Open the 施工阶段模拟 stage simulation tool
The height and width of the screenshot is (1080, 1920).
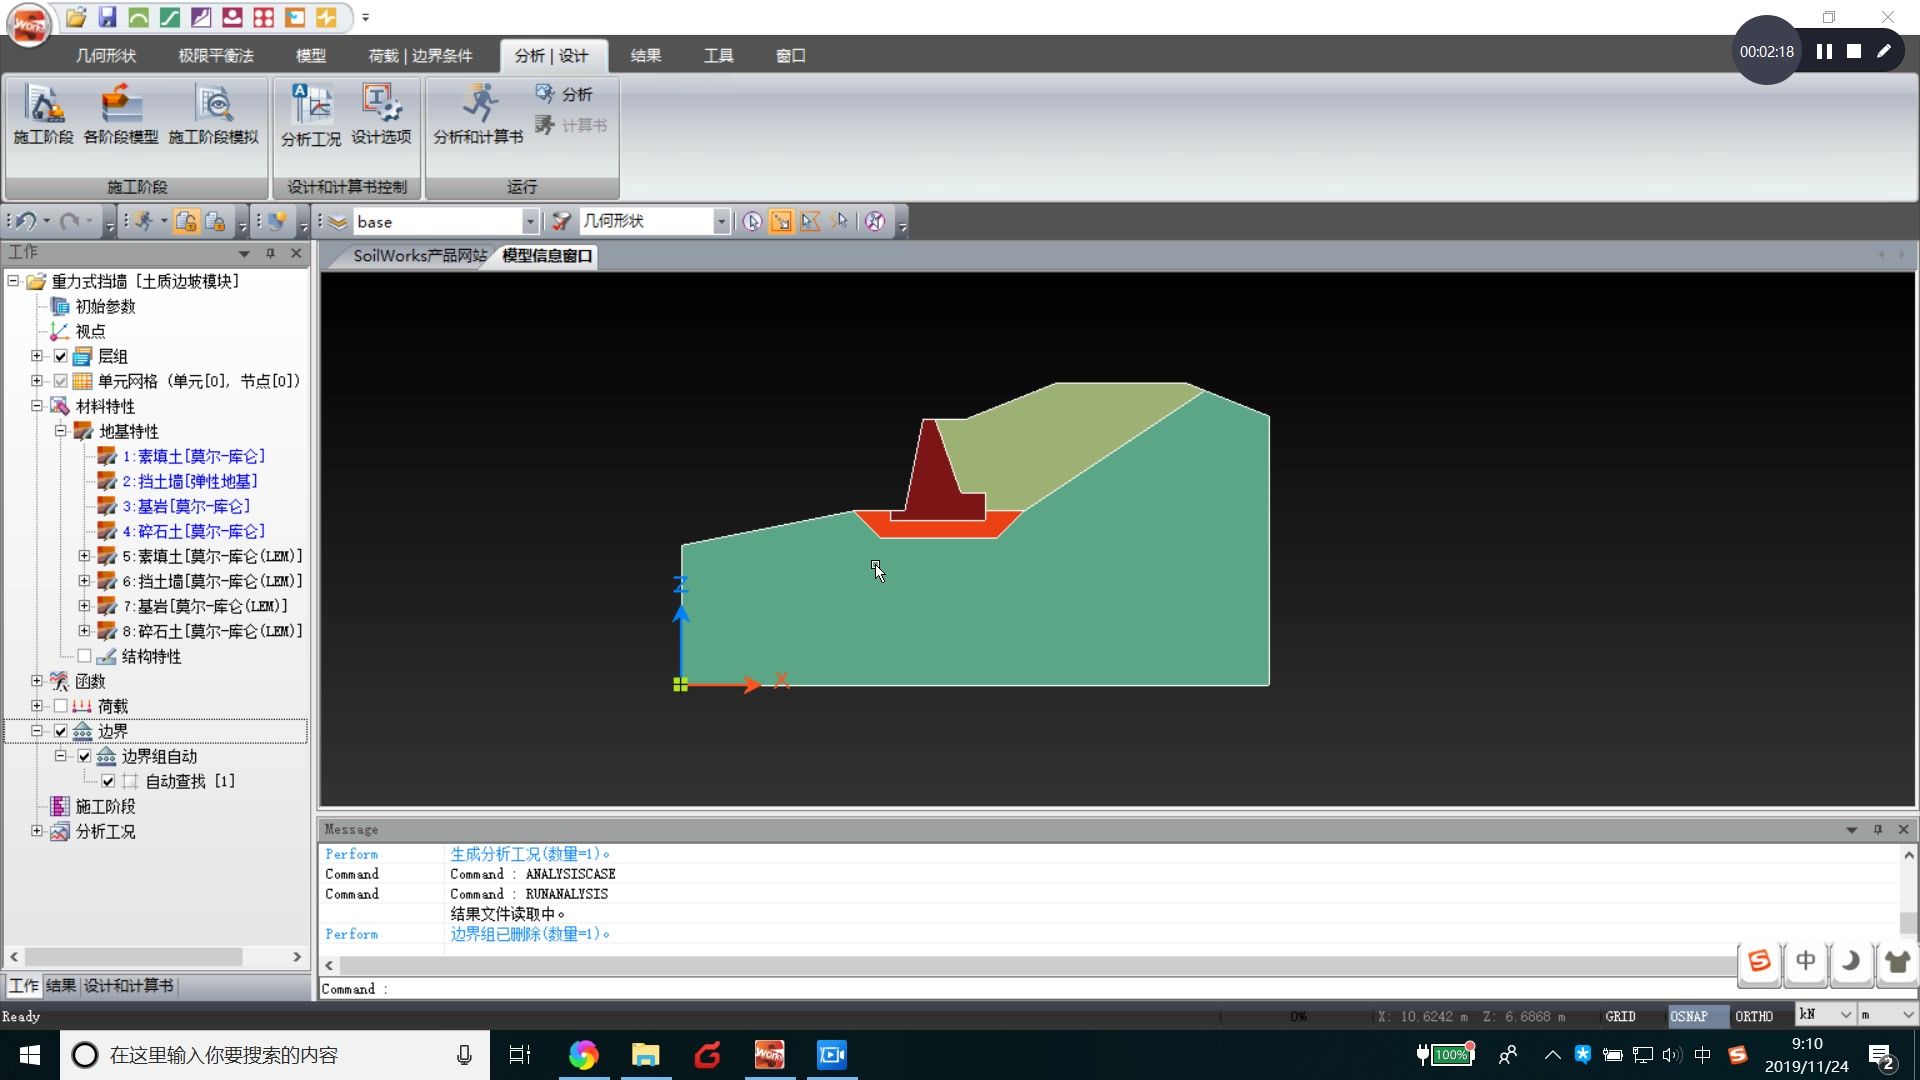(x=213, y=114)
